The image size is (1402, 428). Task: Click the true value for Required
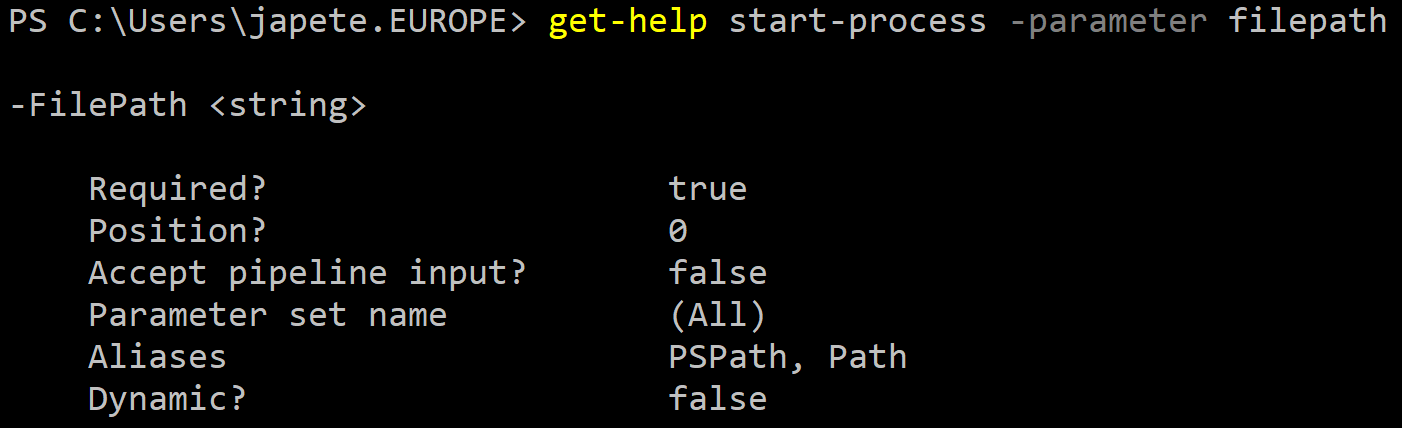(x=708, y=189)
